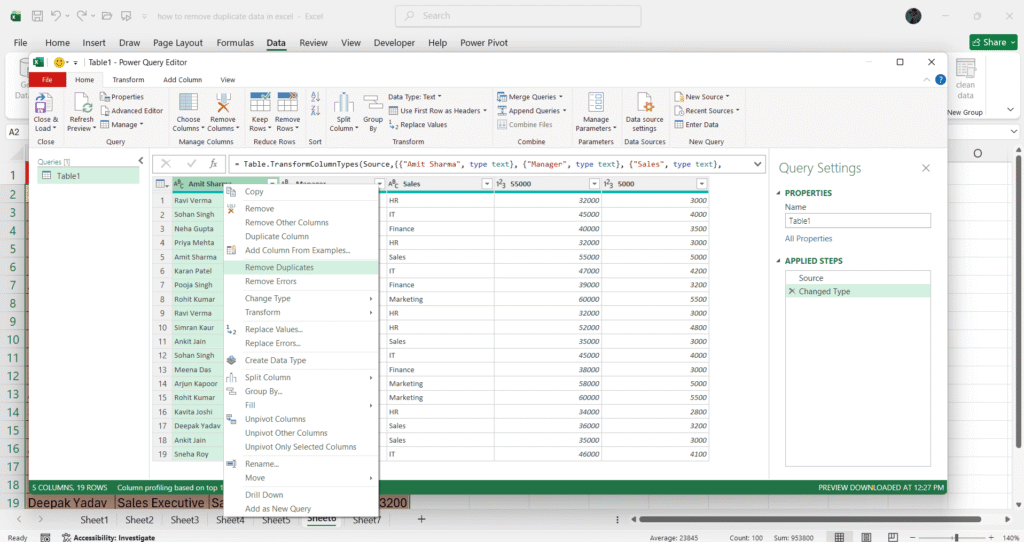Click the Remove Rows icon
1024x542 pixels.
287,103
